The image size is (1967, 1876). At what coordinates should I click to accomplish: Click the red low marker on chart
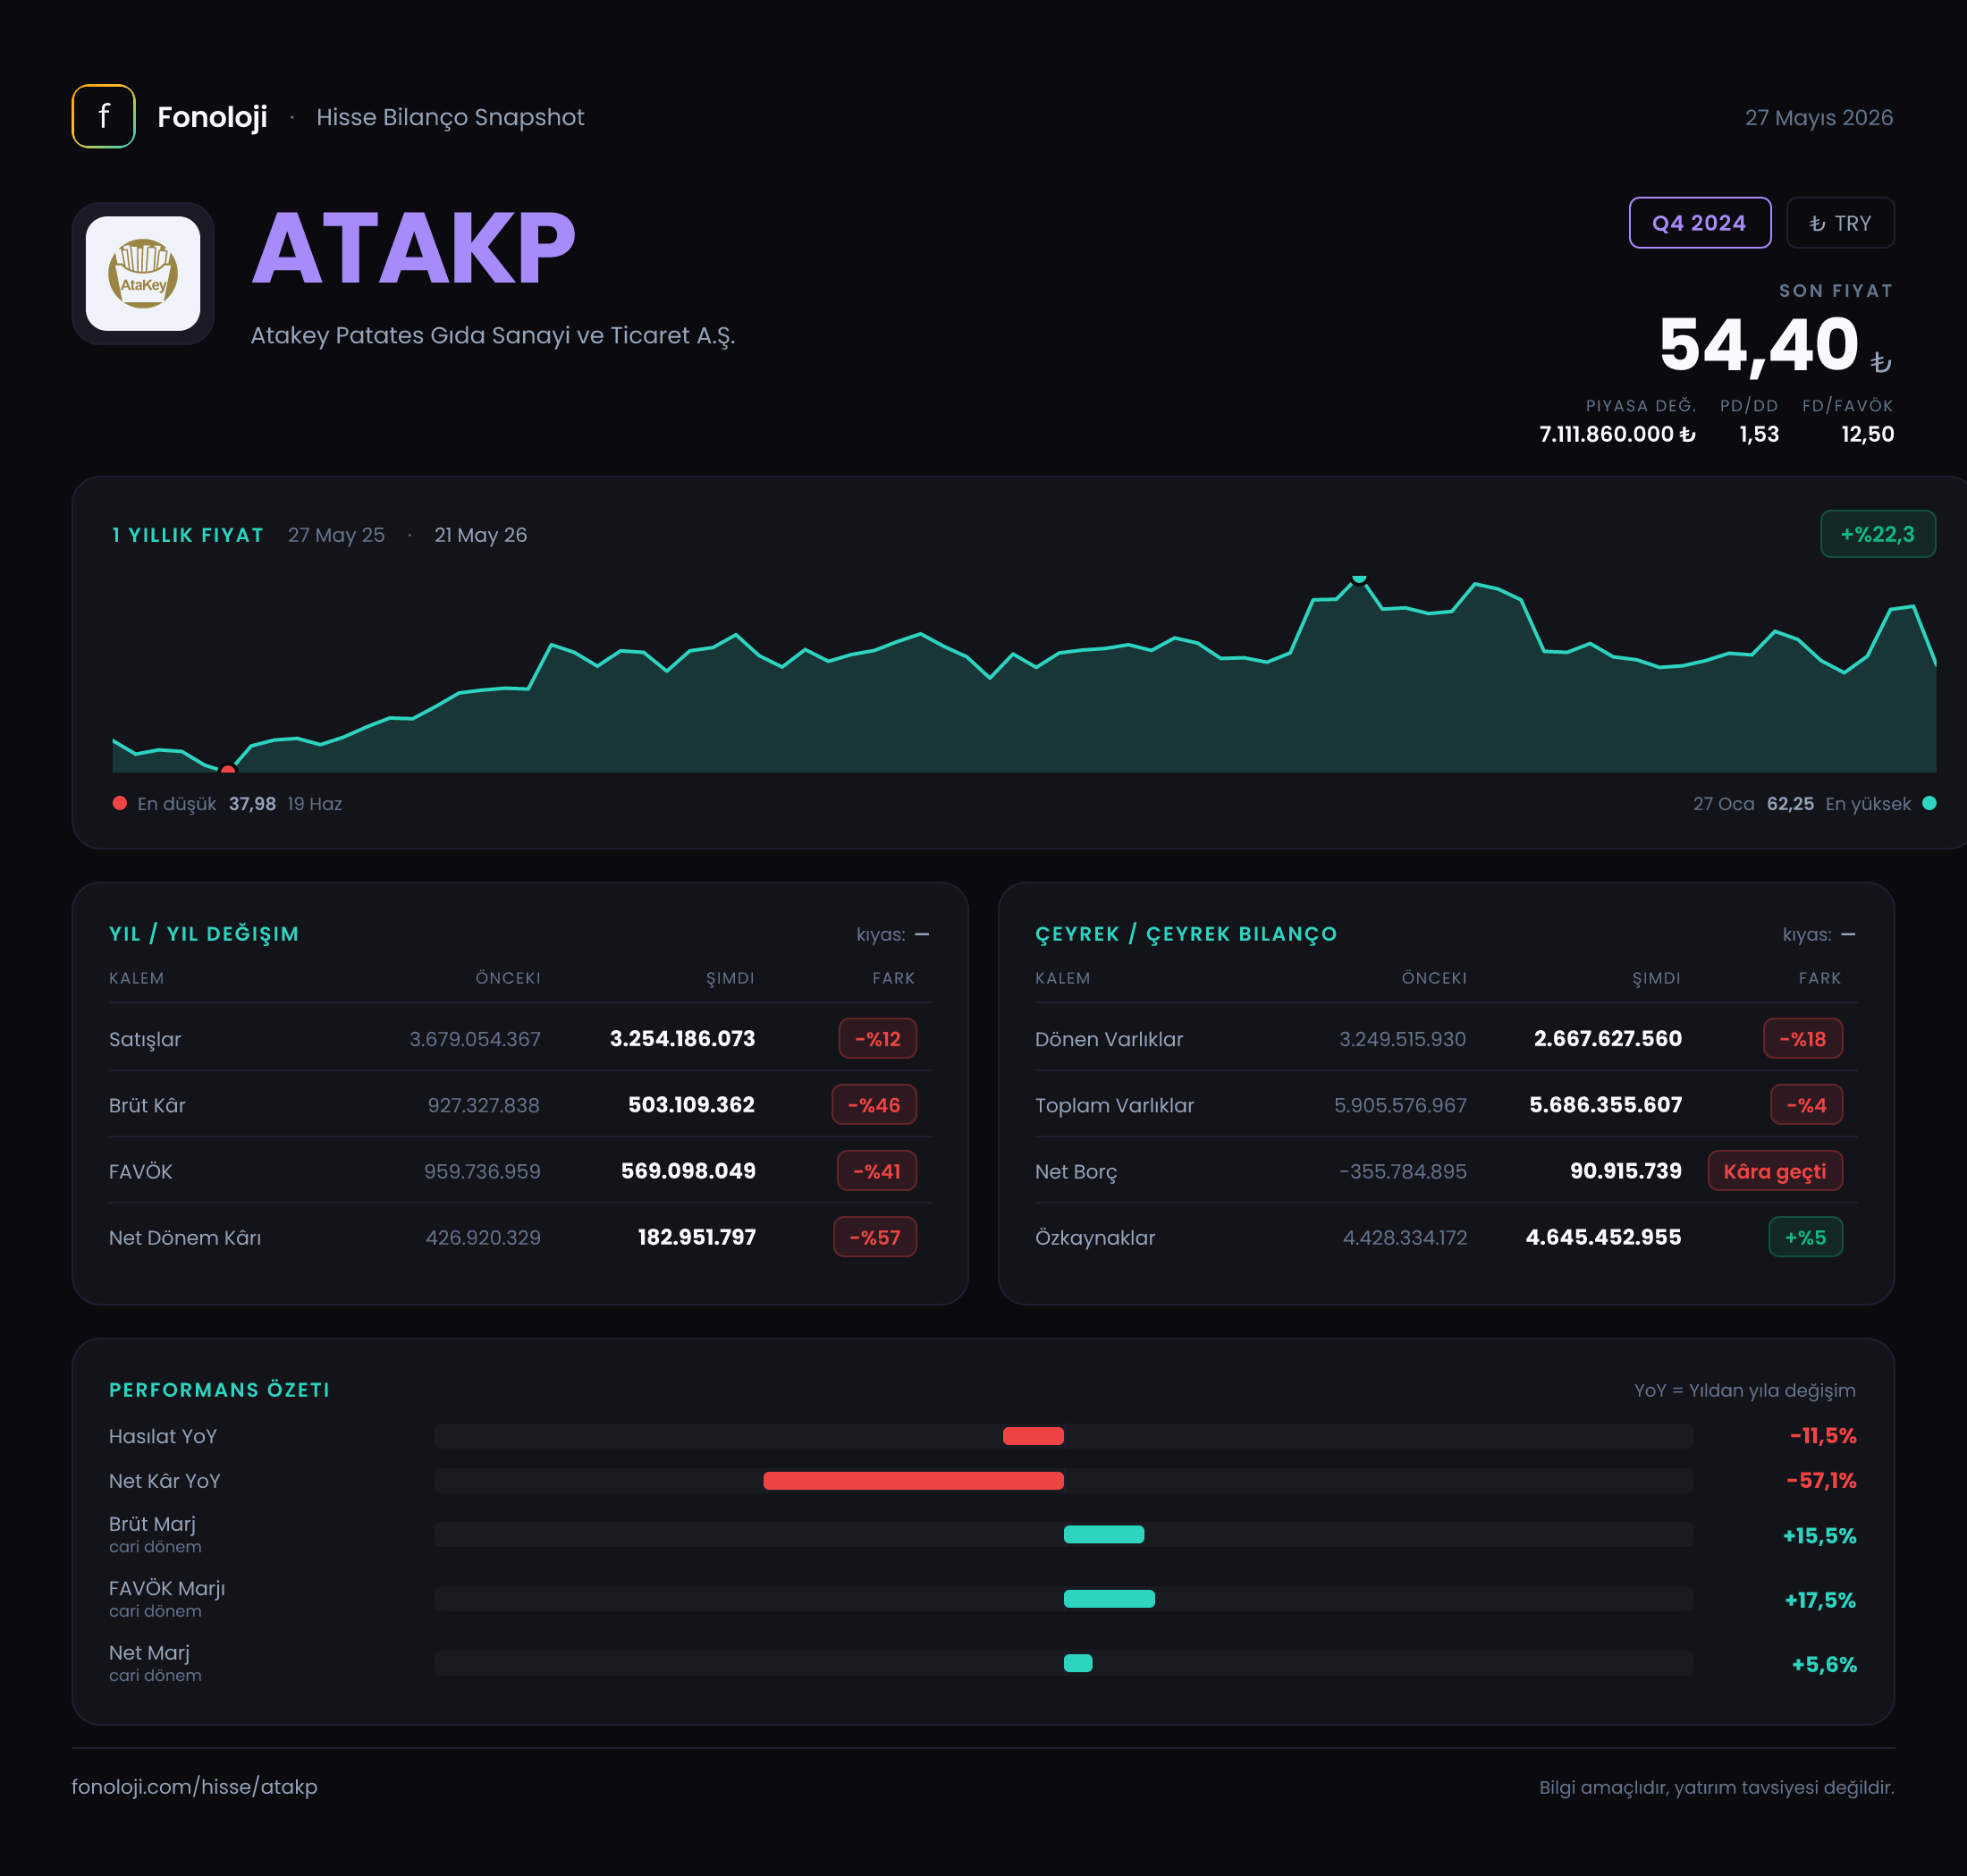(228, 769)
